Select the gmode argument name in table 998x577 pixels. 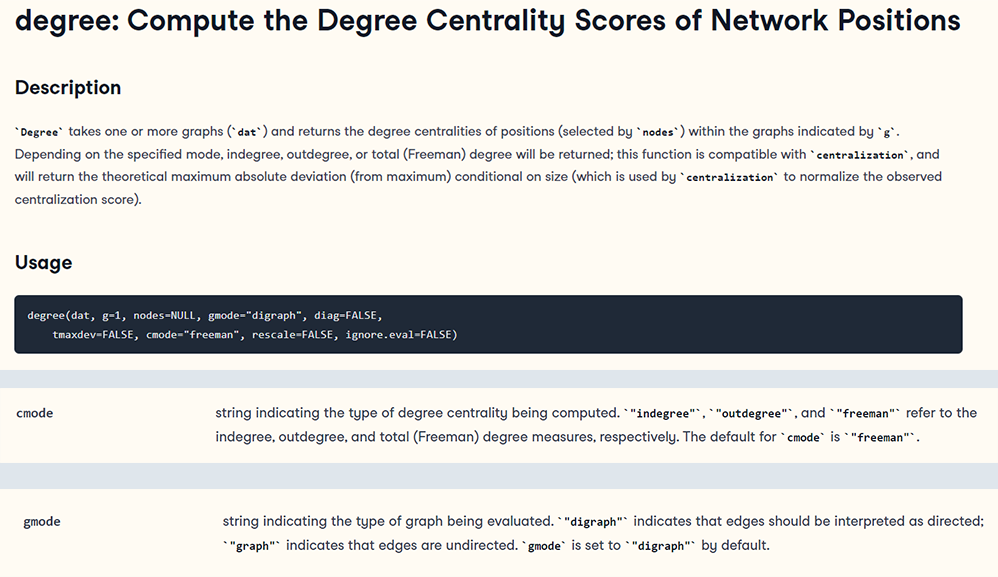coord(42,522)
